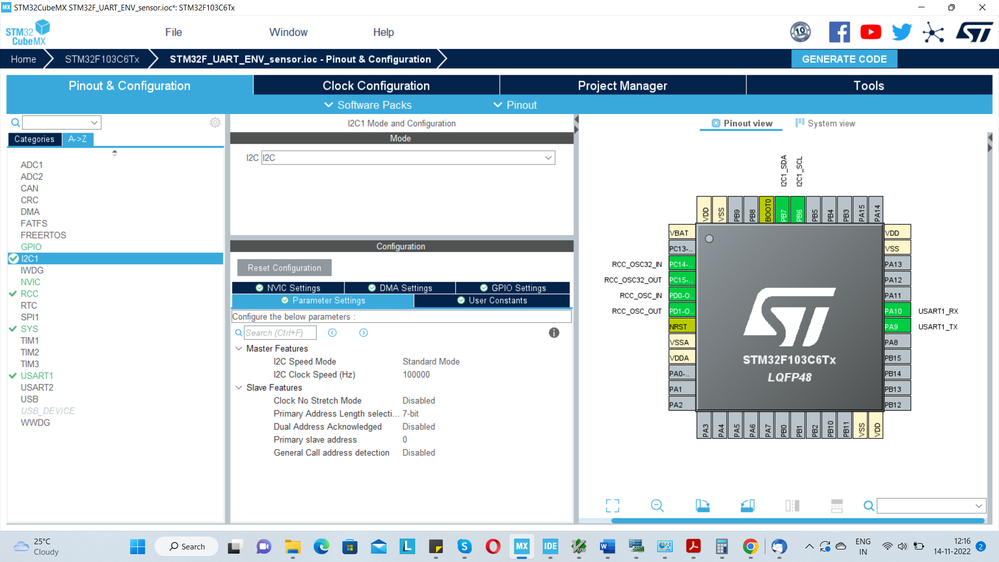Expand the Pinout dropdown menu
Viewport: 999px width, 562px height.
pos(515,105)
